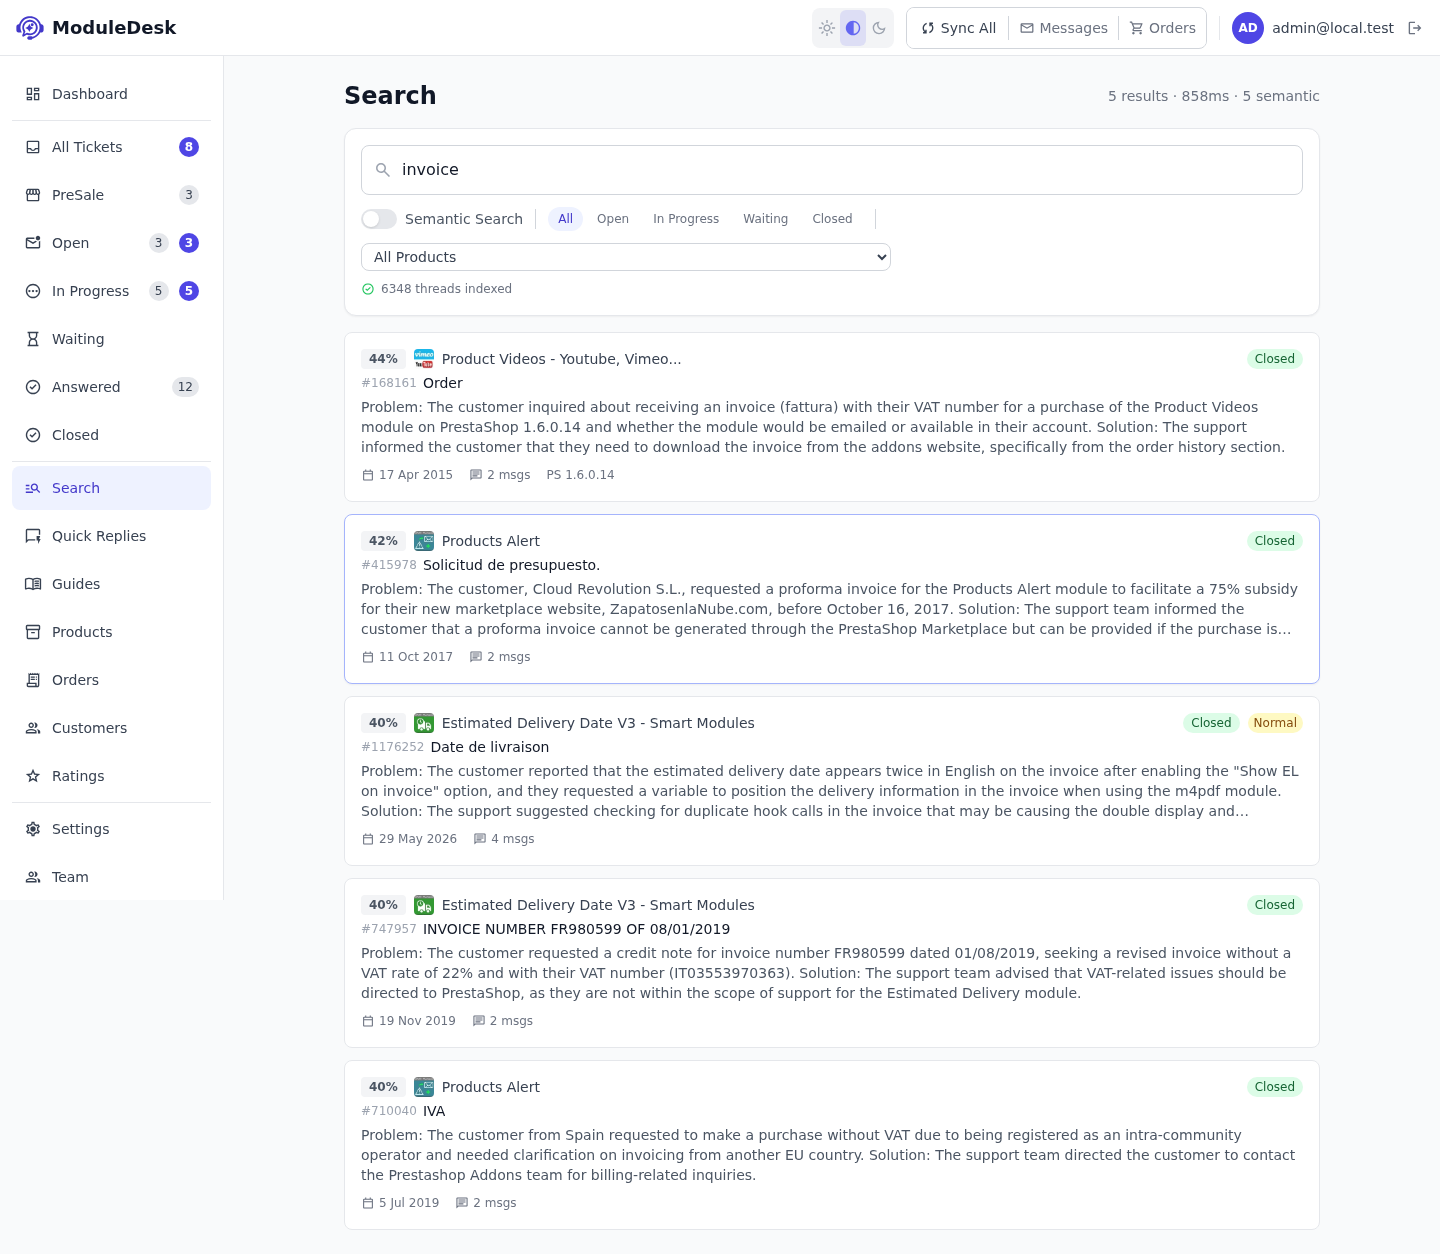Select the auto half-moon theme mode
Viewport: 1440px width, 1254px height.
coord(853,28)
